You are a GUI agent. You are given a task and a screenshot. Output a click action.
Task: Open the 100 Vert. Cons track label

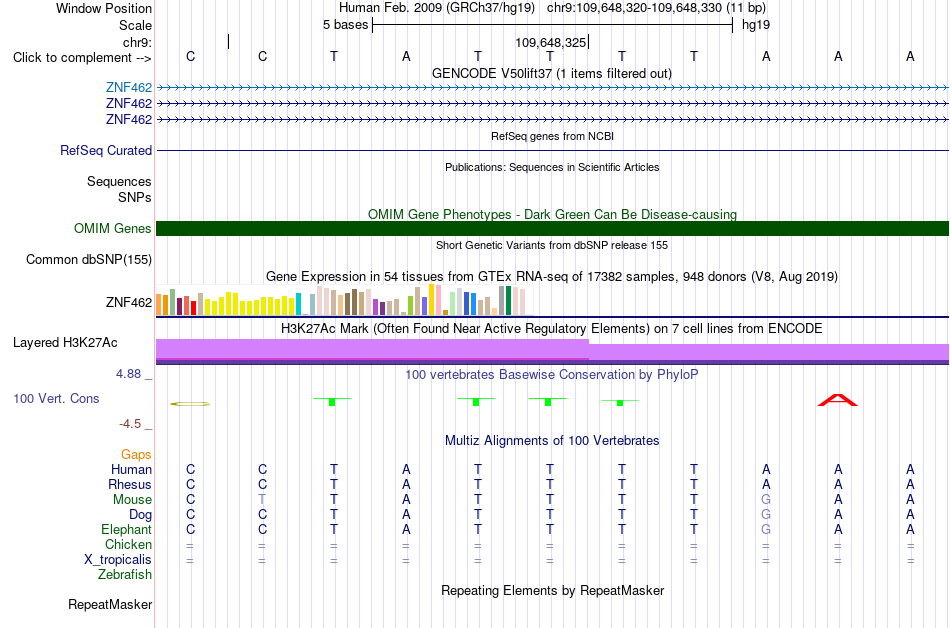pyautogui.click(x=56, y=398)
